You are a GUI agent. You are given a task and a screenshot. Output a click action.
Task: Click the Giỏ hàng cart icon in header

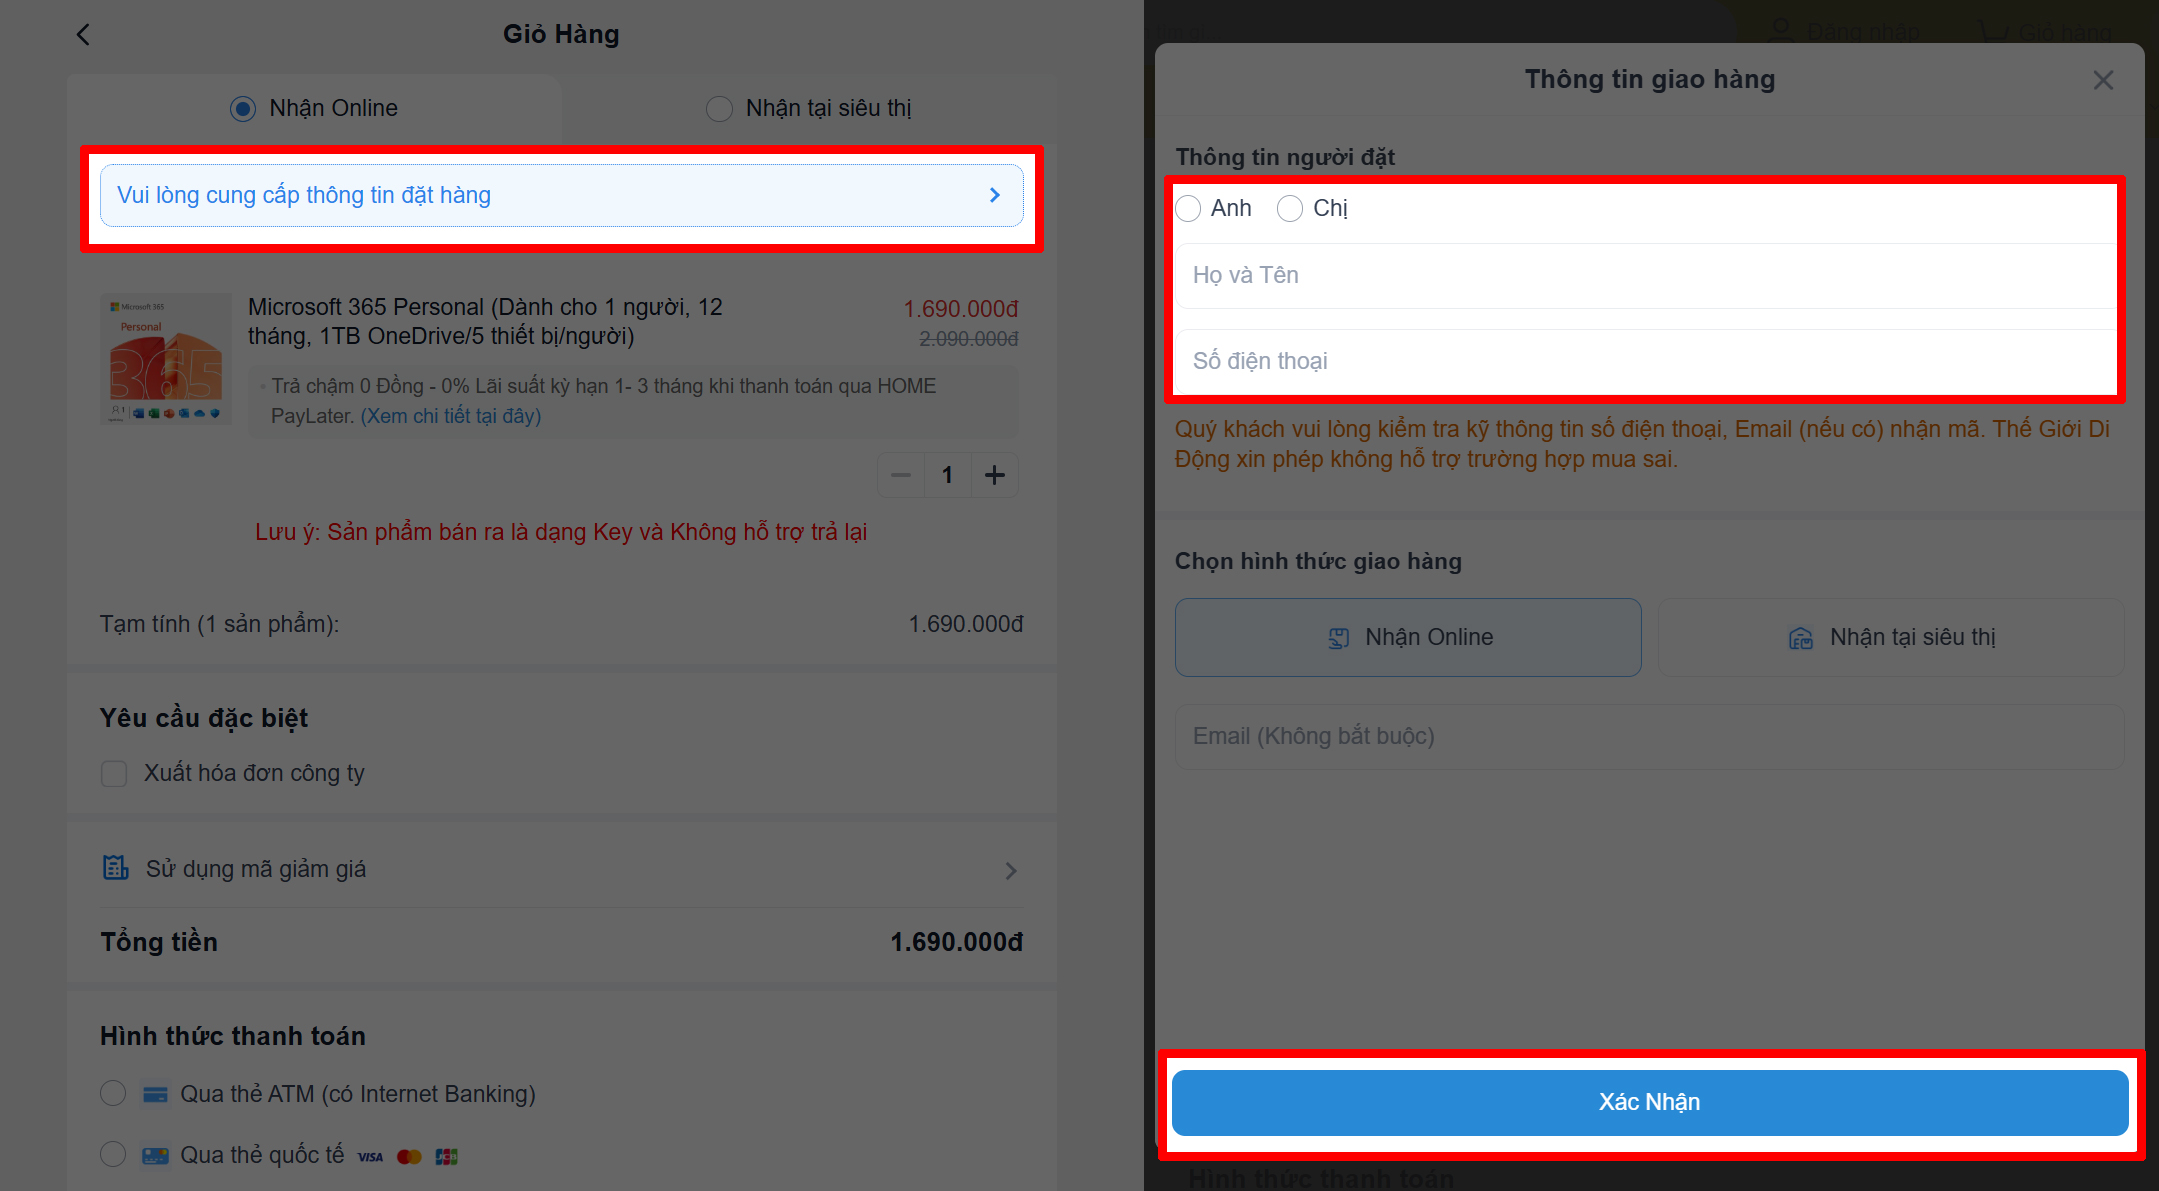[1993, 30]
